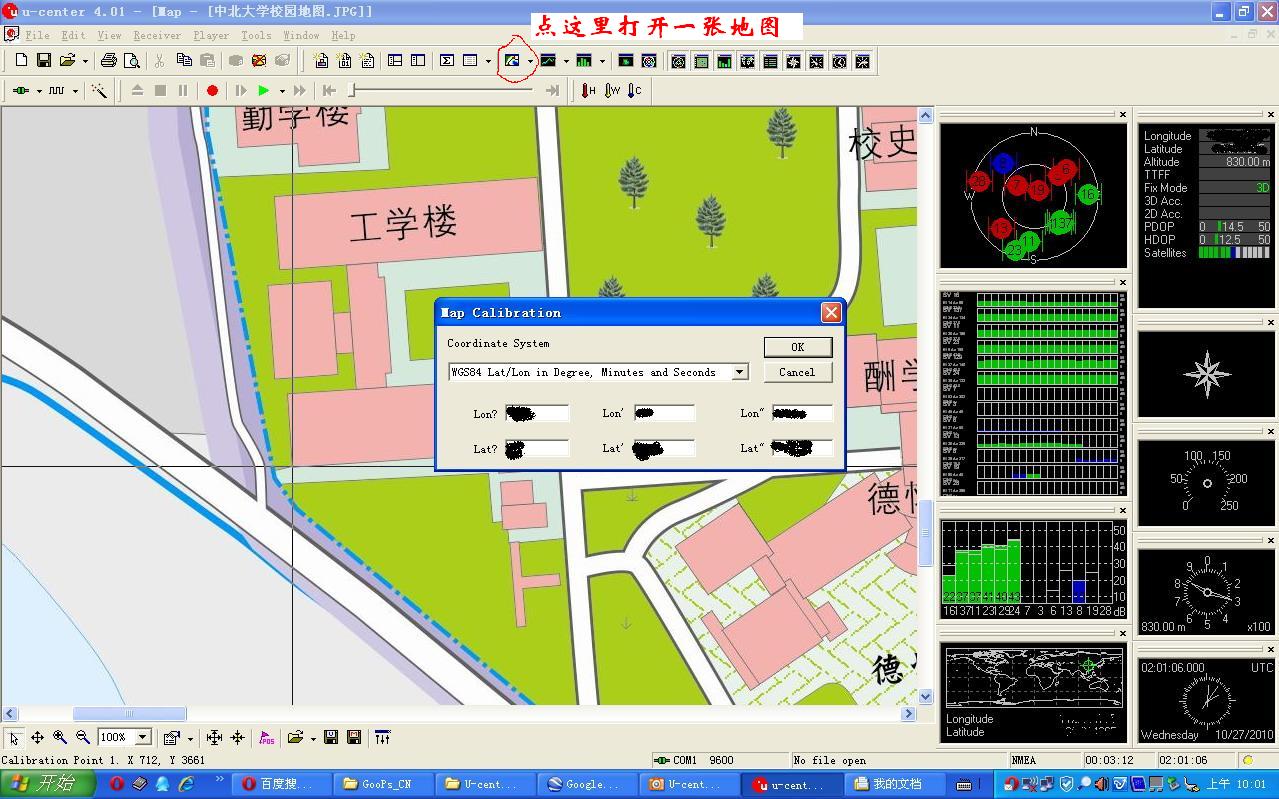Open Print Preview icon
The height and width of the screenshot is (799, 1279).
click(x=131, y=61)
